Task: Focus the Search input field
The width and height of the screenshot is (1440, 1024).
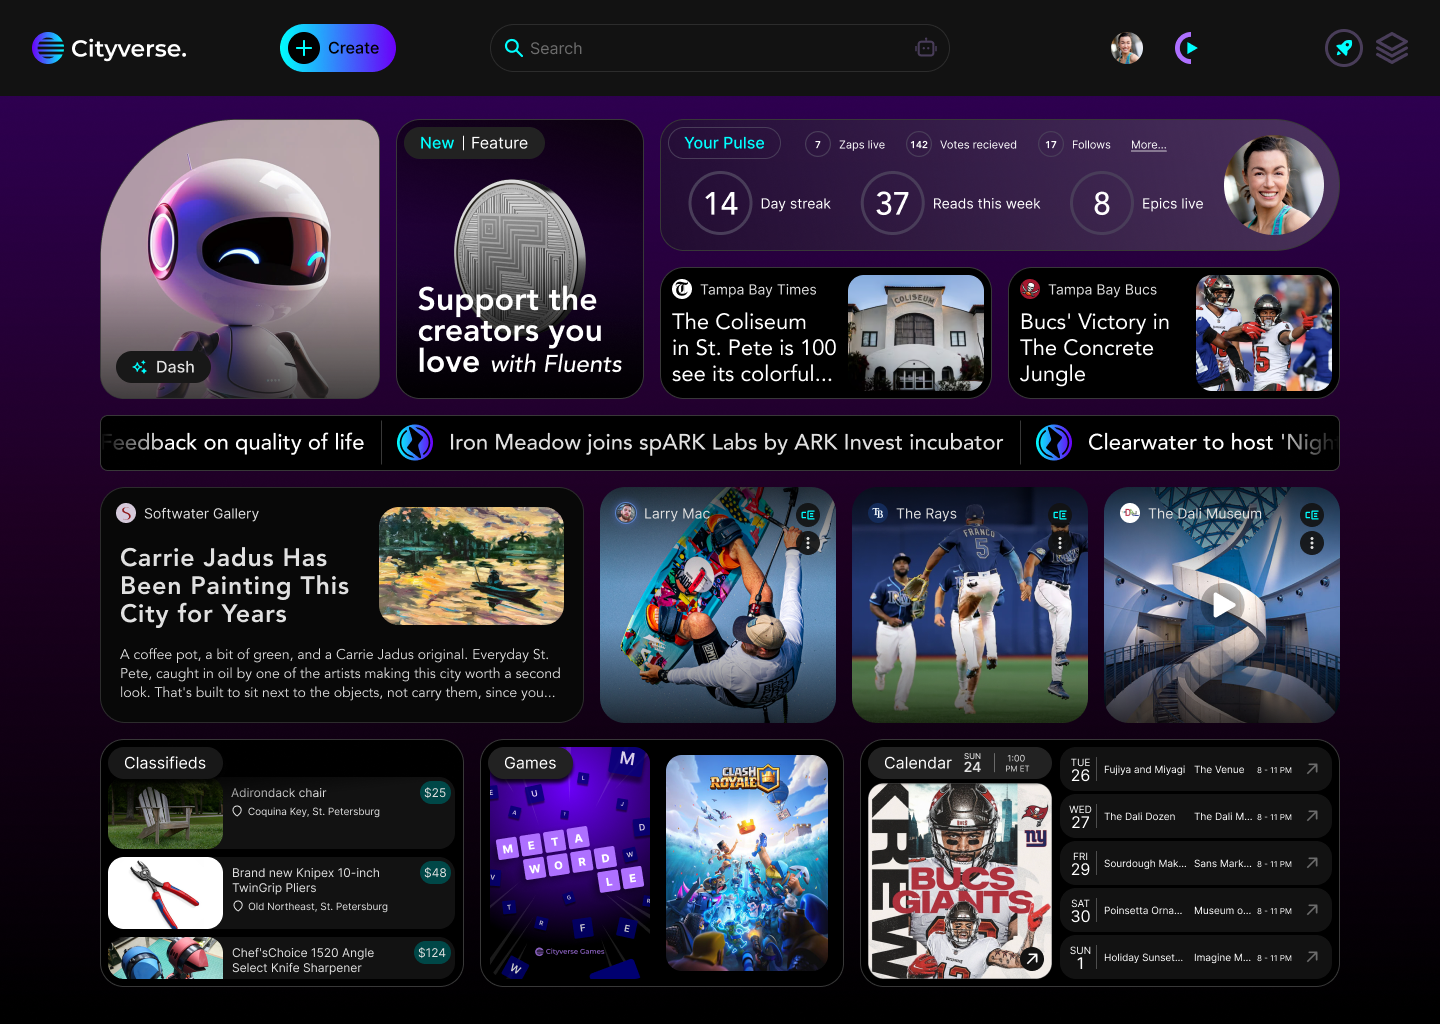Action: 719,48
